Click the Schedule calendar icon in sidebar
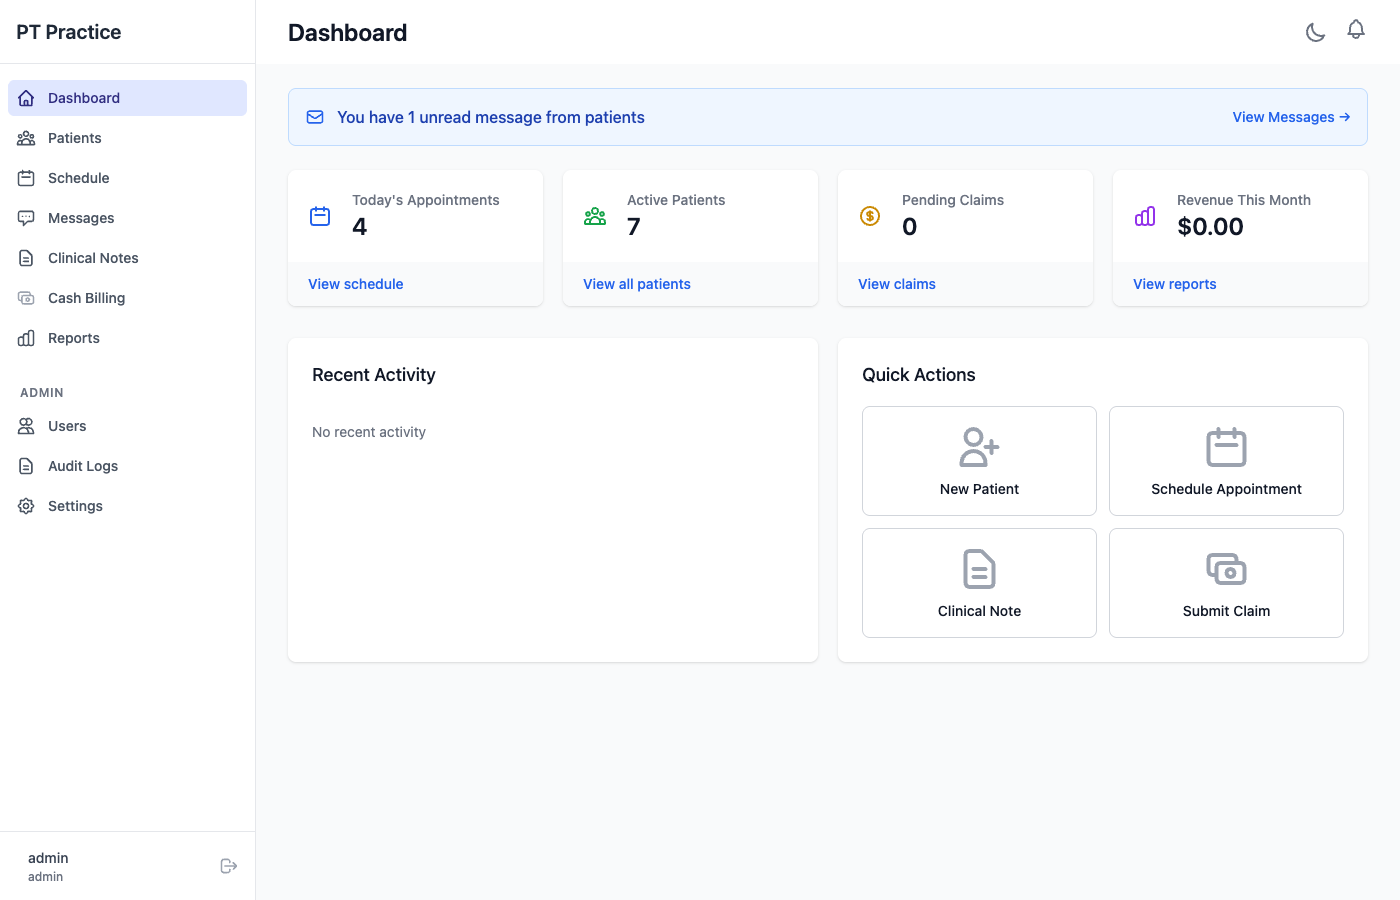Viewport: 1400px width, 900px height. coord(26,178)
